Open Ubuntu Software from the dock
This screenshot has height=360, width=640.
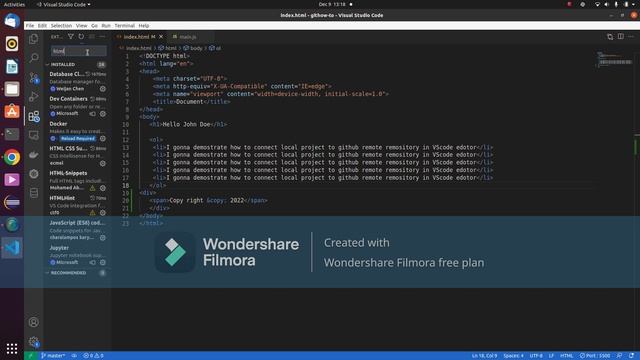coord(12,111)
